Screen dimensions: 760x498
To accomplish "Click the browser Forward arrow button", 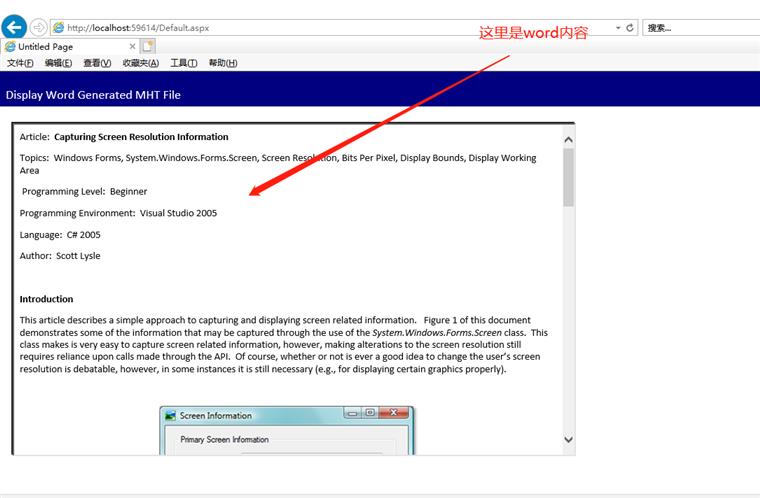I will coord(38,27).
